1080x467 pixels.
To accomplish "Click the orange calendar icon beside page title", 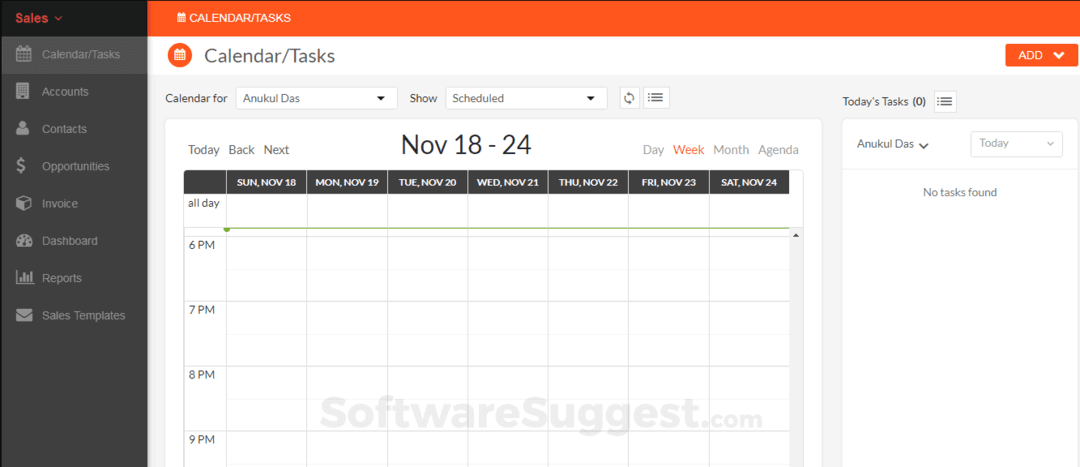I will tap(180, 56).
